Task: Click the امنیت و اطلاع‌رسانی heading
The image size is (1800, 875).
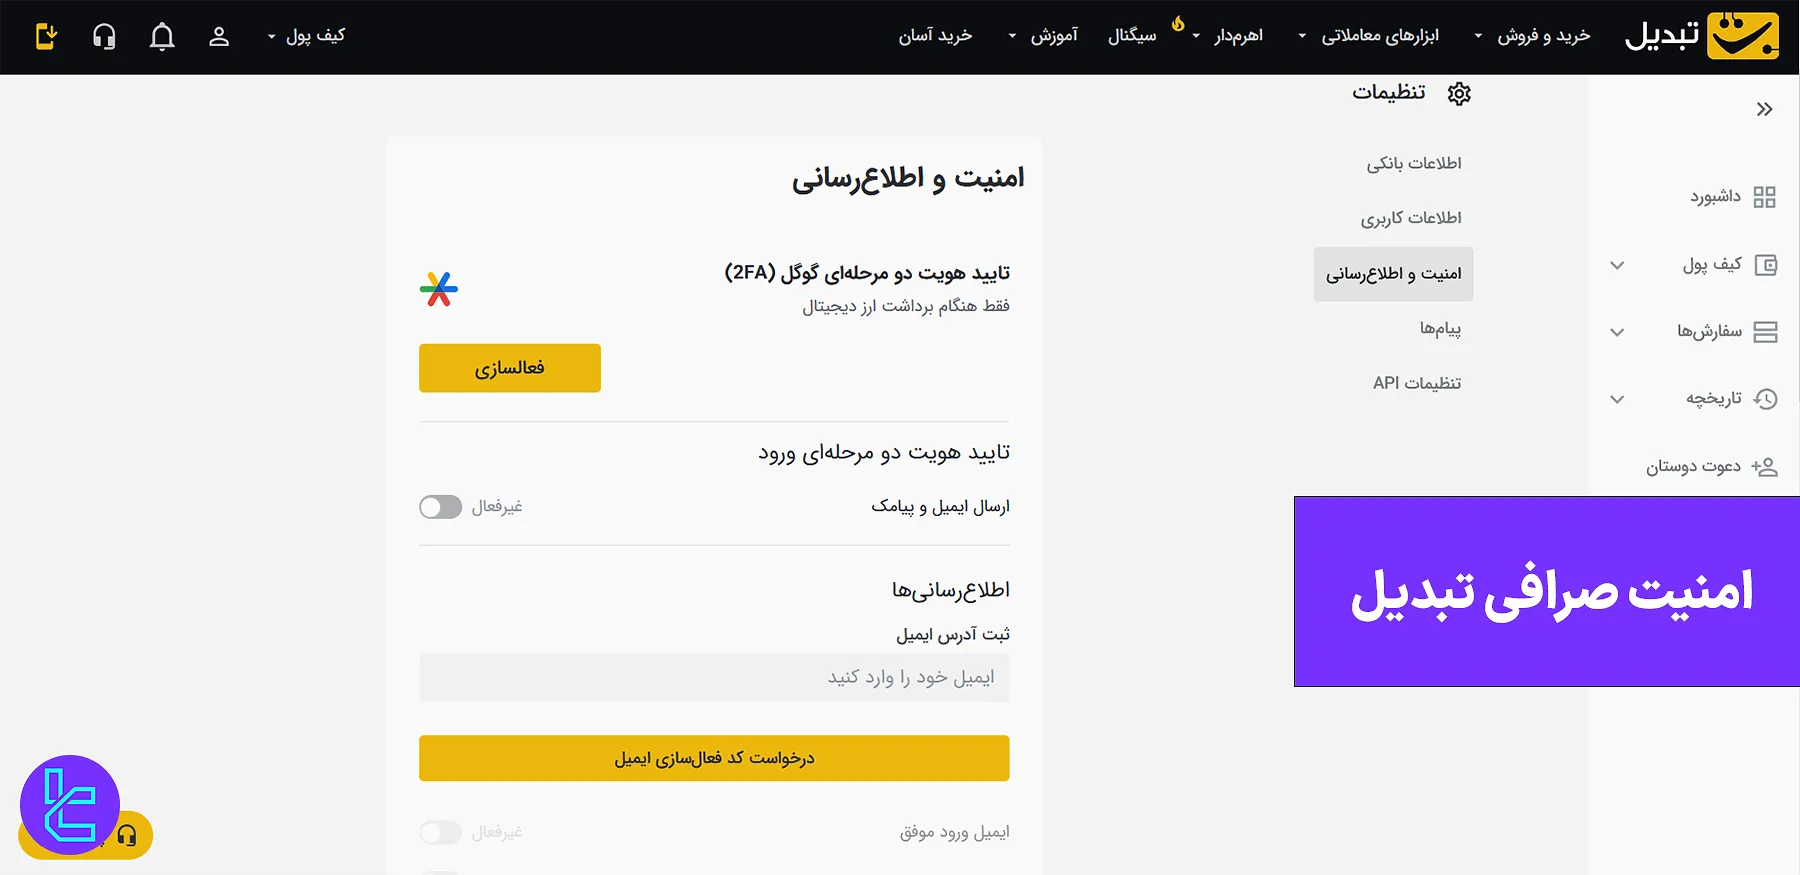Action: click(908, 178)
